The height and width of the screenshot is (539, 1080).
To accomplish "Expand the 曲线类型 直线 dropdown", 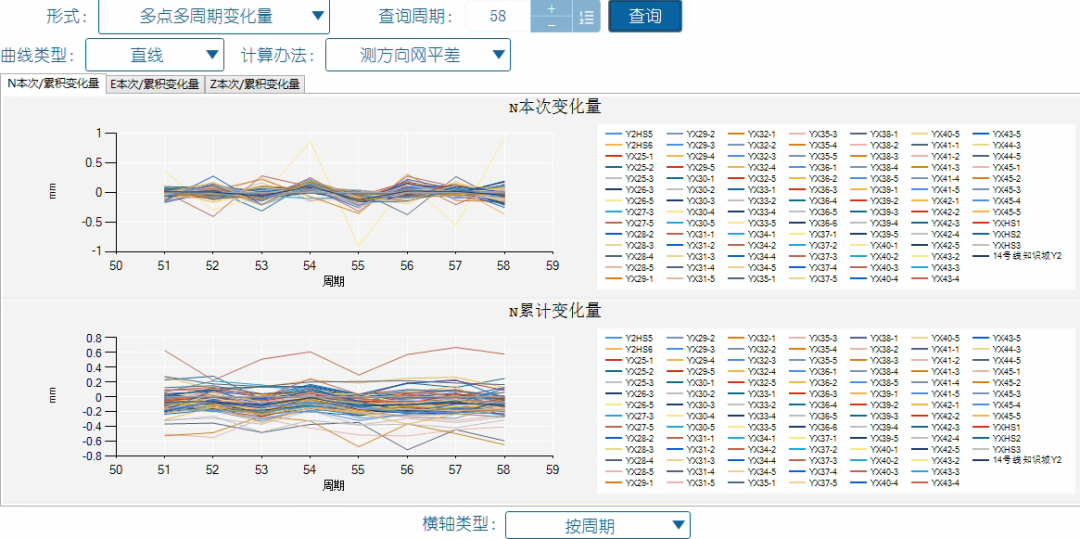I will 155,55.
